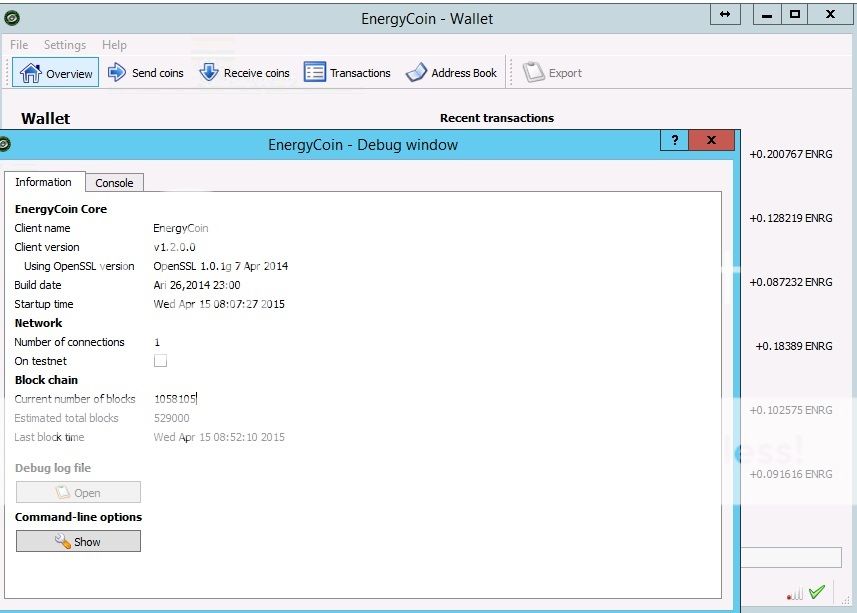The height and width of the screenshot is (613, 857).
Task: Show the Transactions list
Action: 347,73
